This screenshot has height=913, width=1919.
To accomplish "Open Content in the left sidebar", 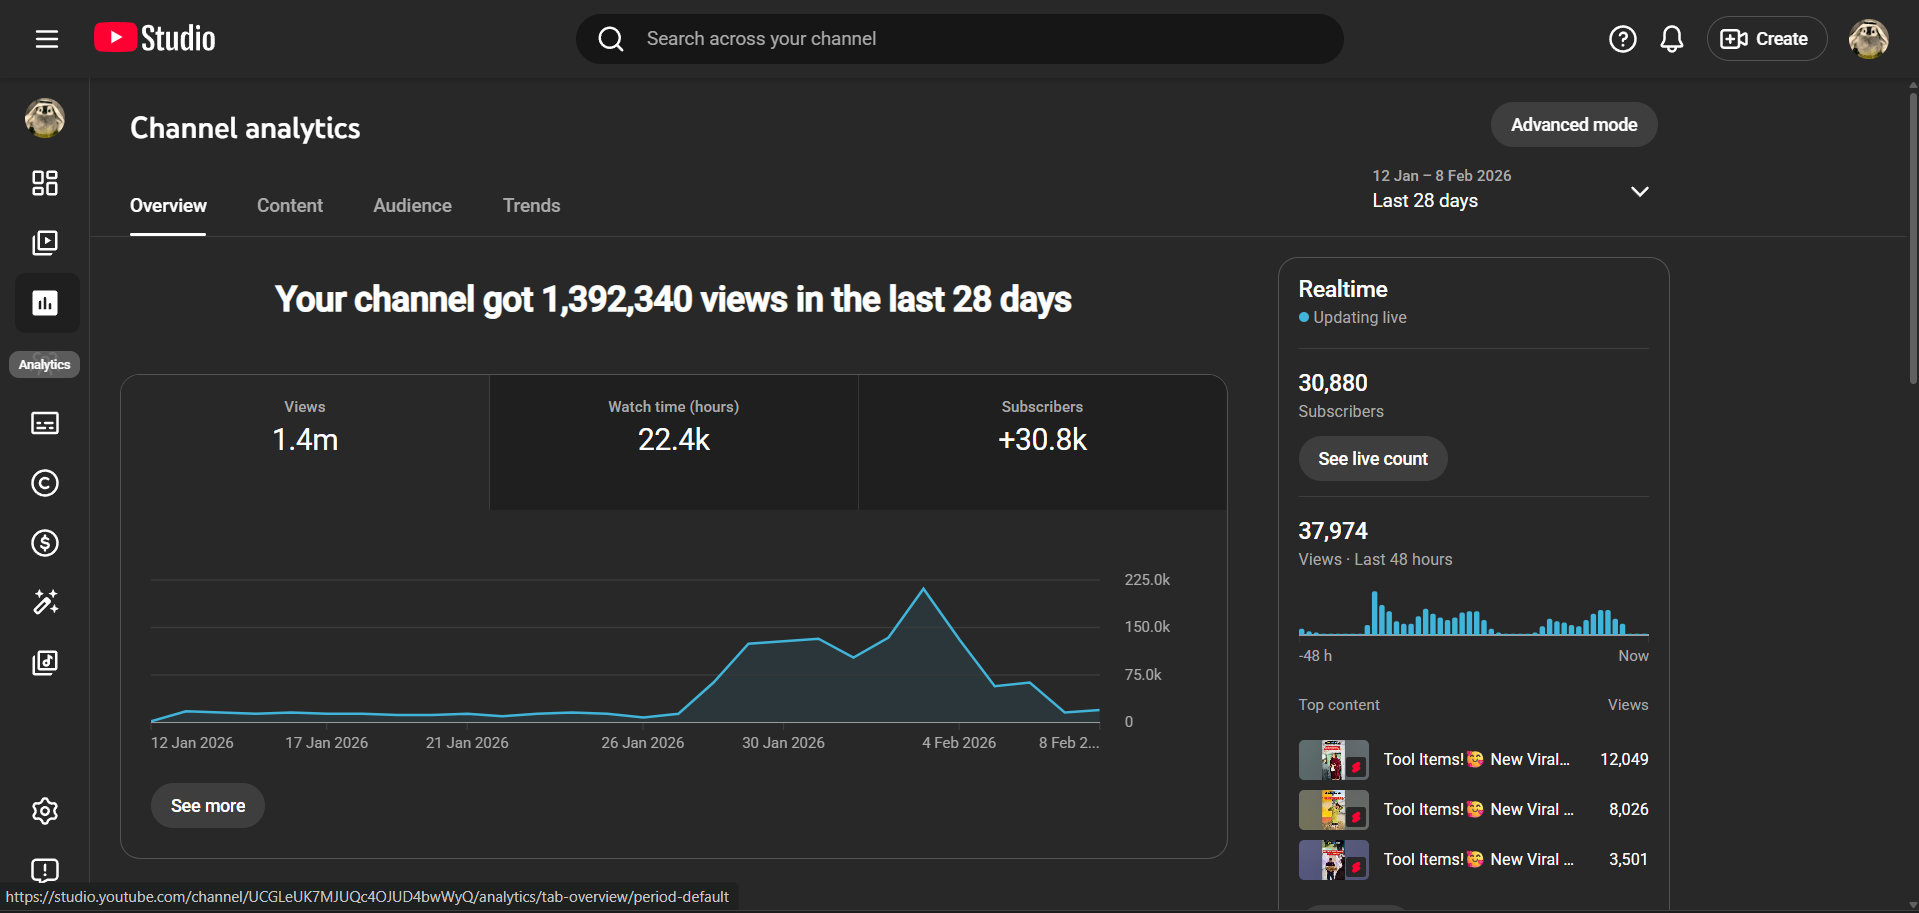I will click(x=45, y=243).
